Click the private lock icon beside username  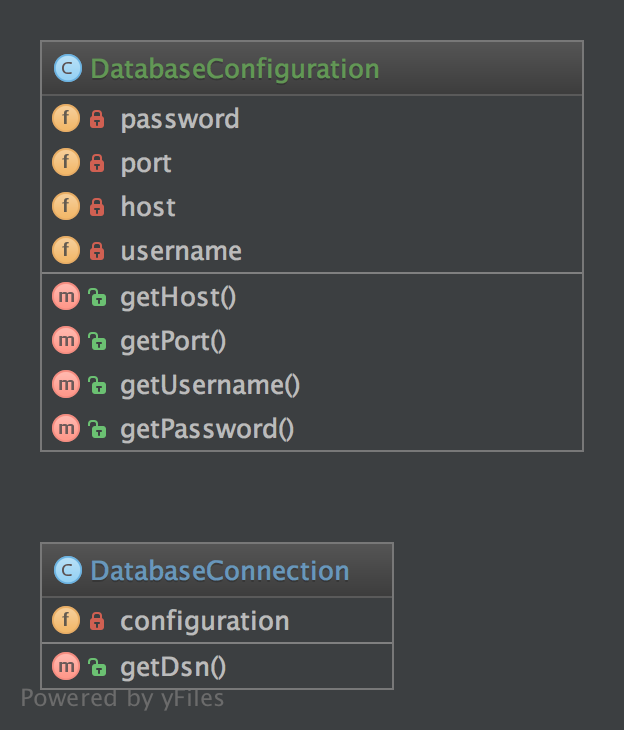tap(97, 251)
